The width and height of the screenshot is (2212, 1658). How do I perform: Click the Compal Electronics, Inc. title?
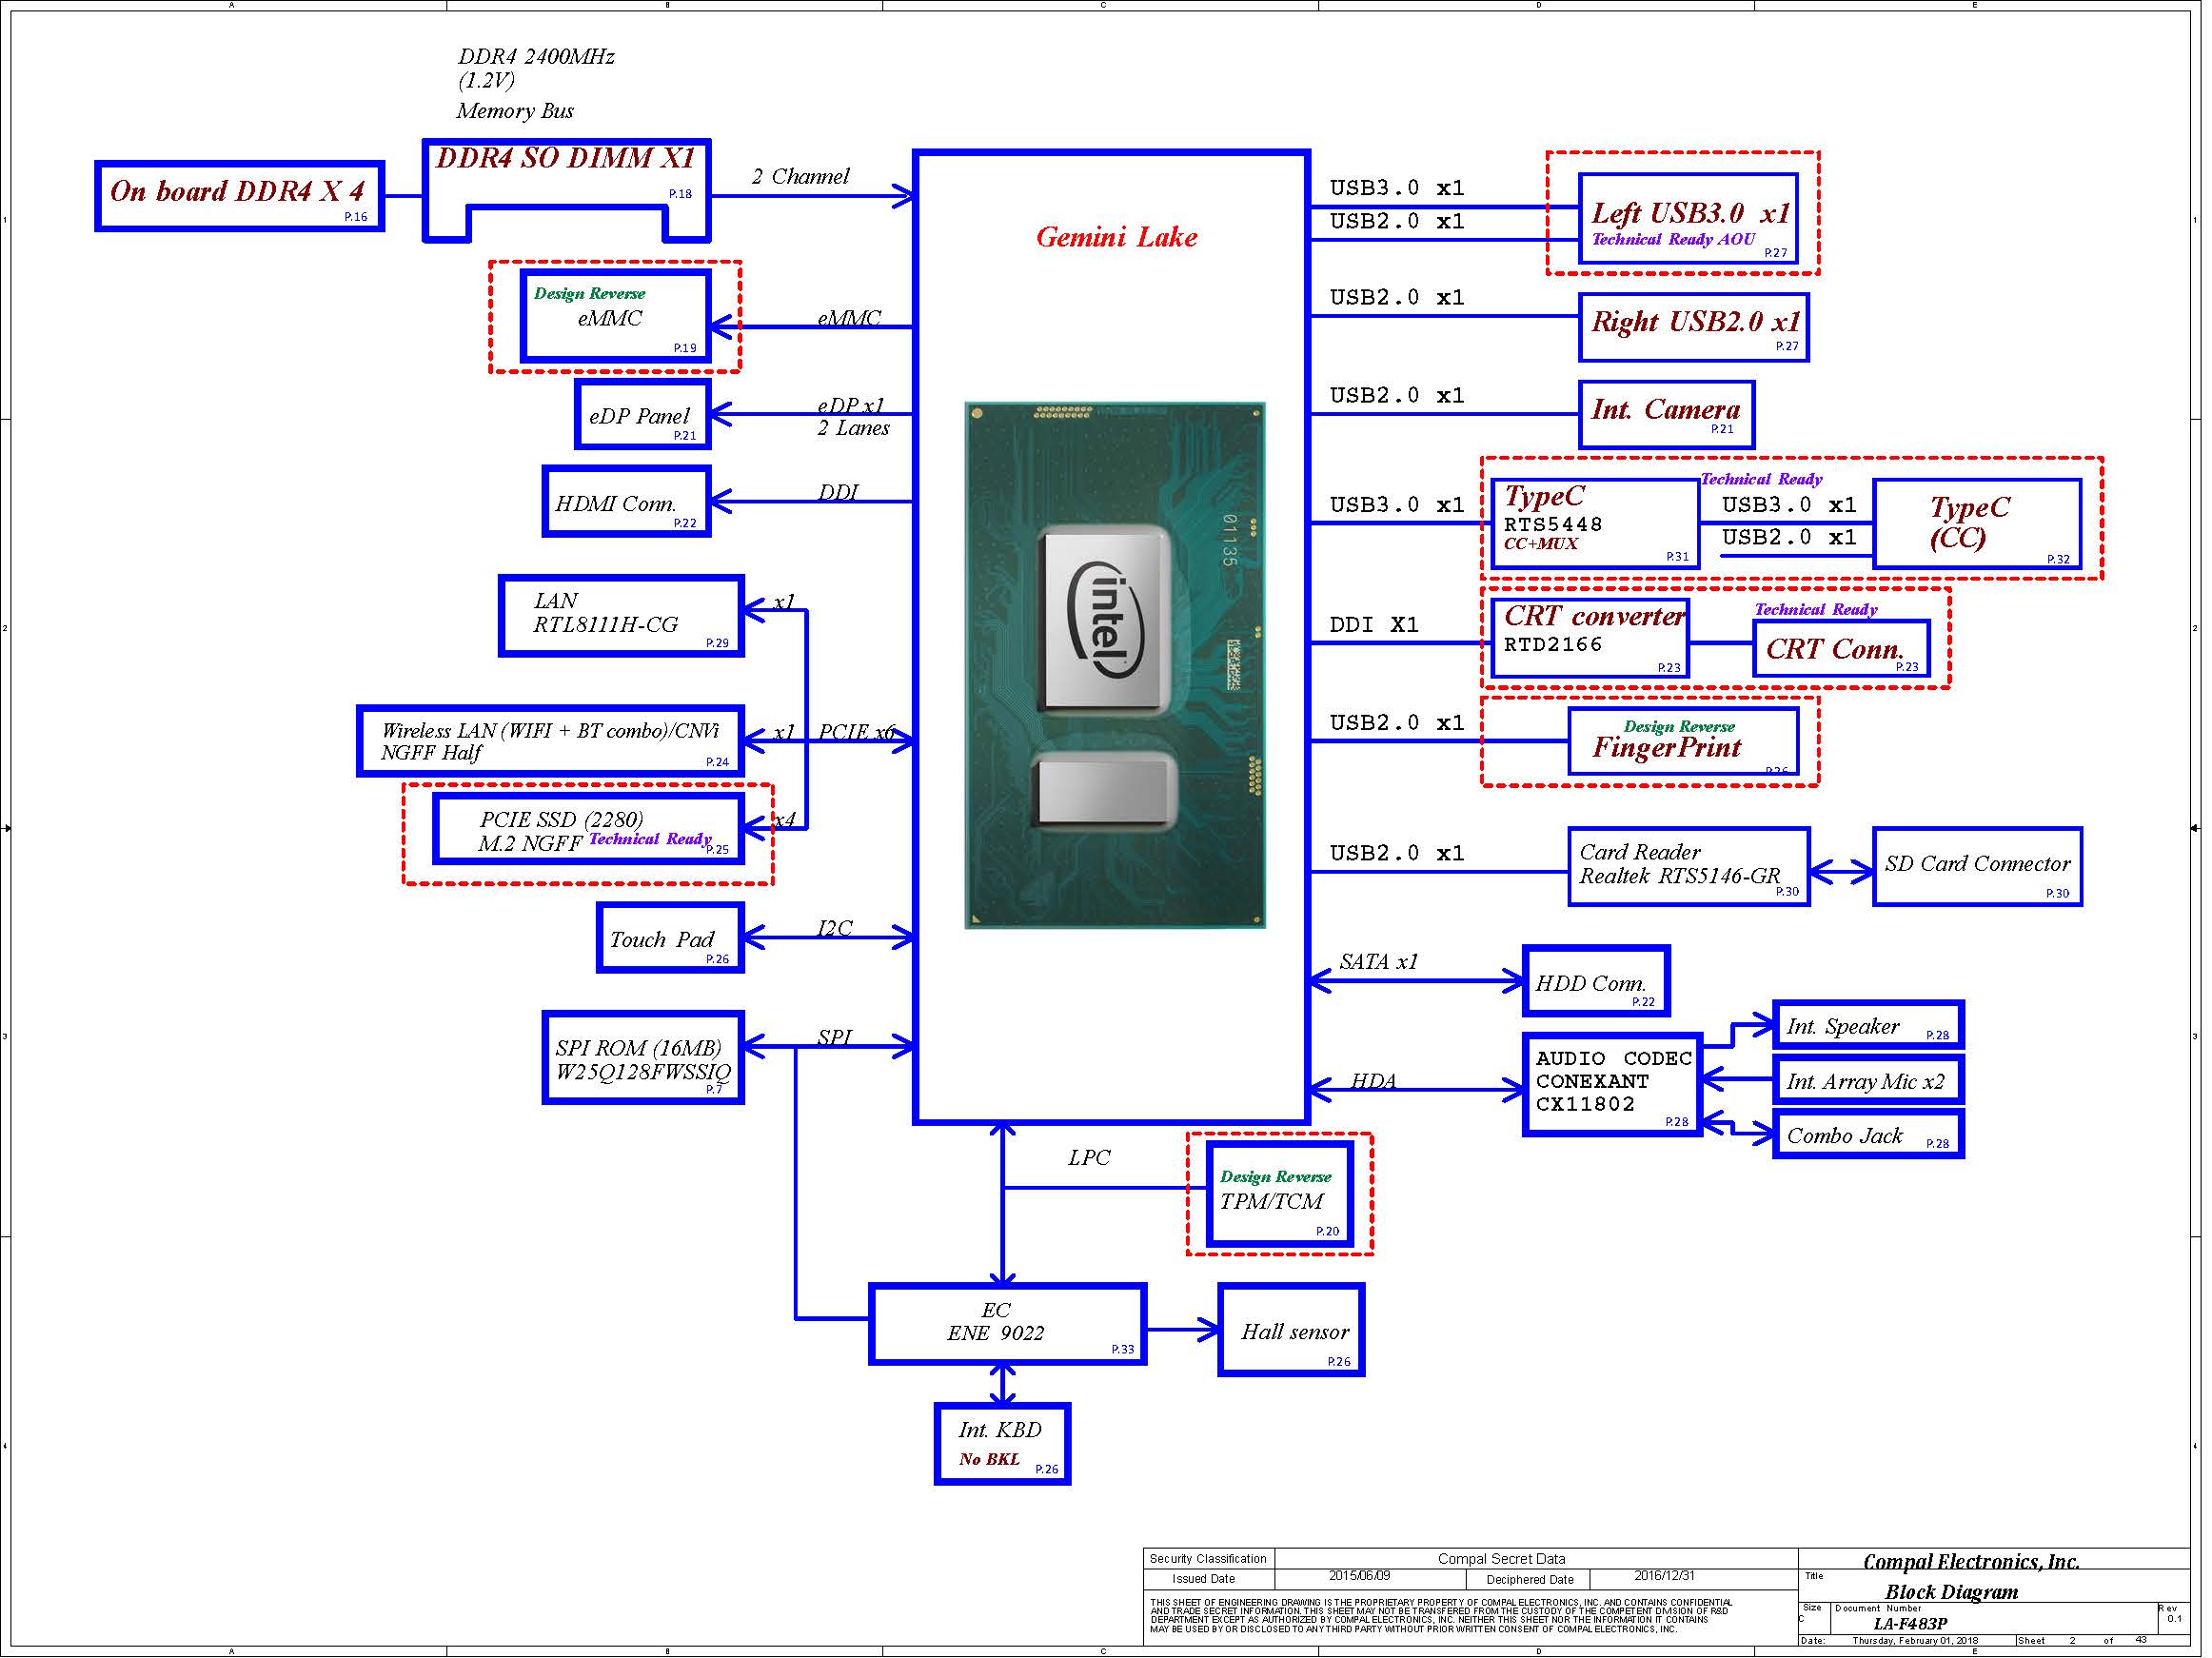coord(1971,1562)
